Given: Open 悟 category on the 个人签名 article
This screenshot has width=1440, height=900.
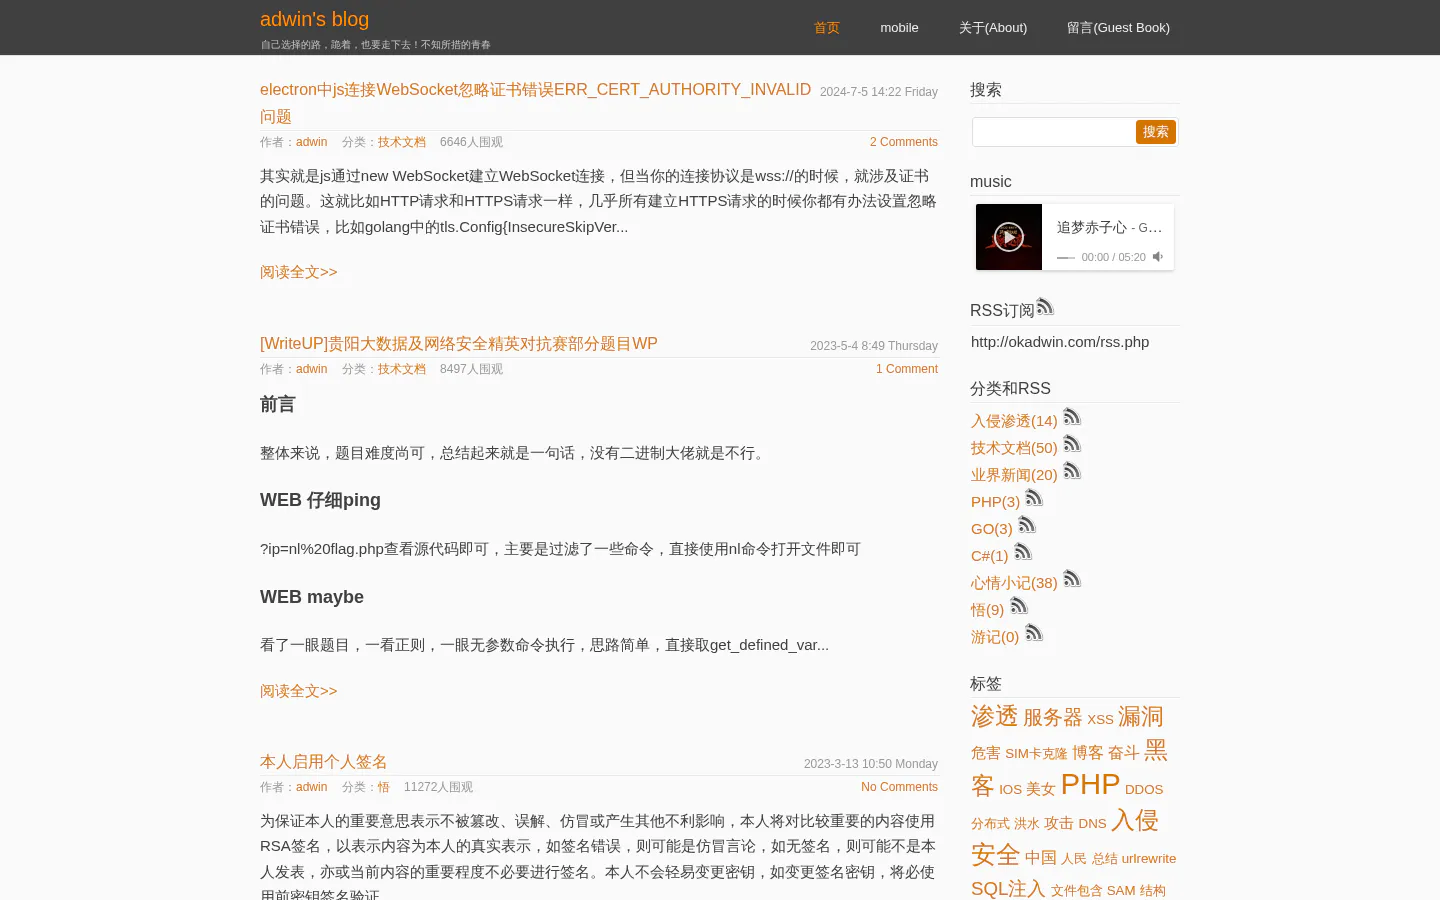Looking at the screenshot, I should tap(384, 787).
